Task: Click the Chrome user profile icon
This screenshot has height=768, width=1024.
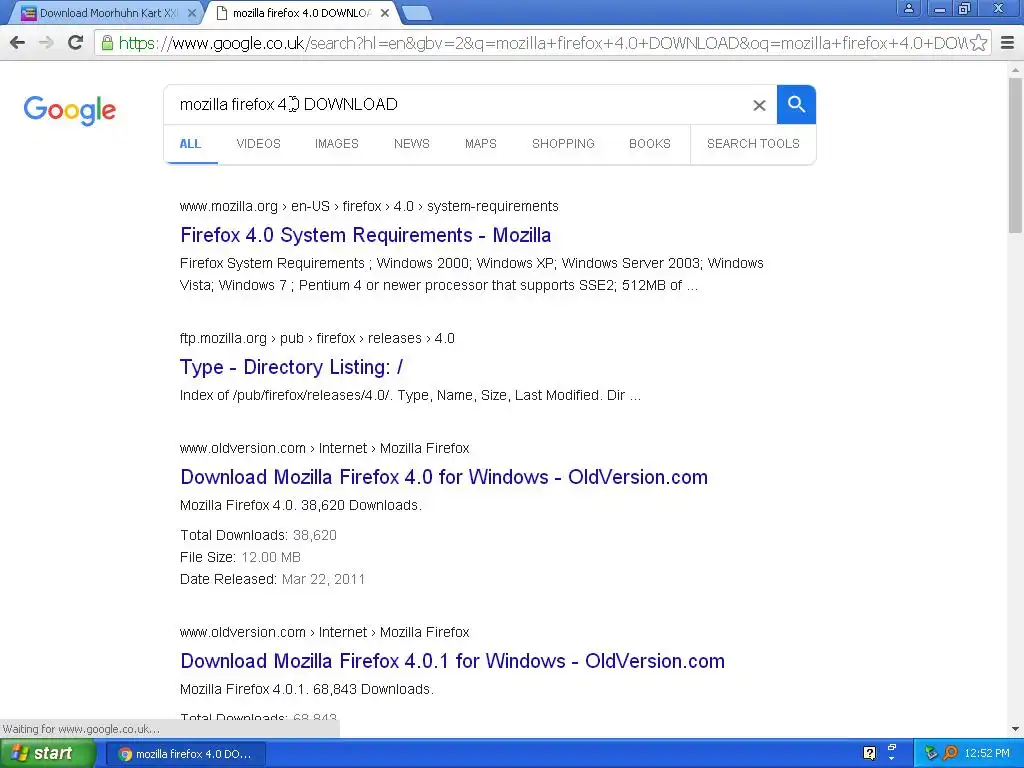Action: [x=908, y=9]
